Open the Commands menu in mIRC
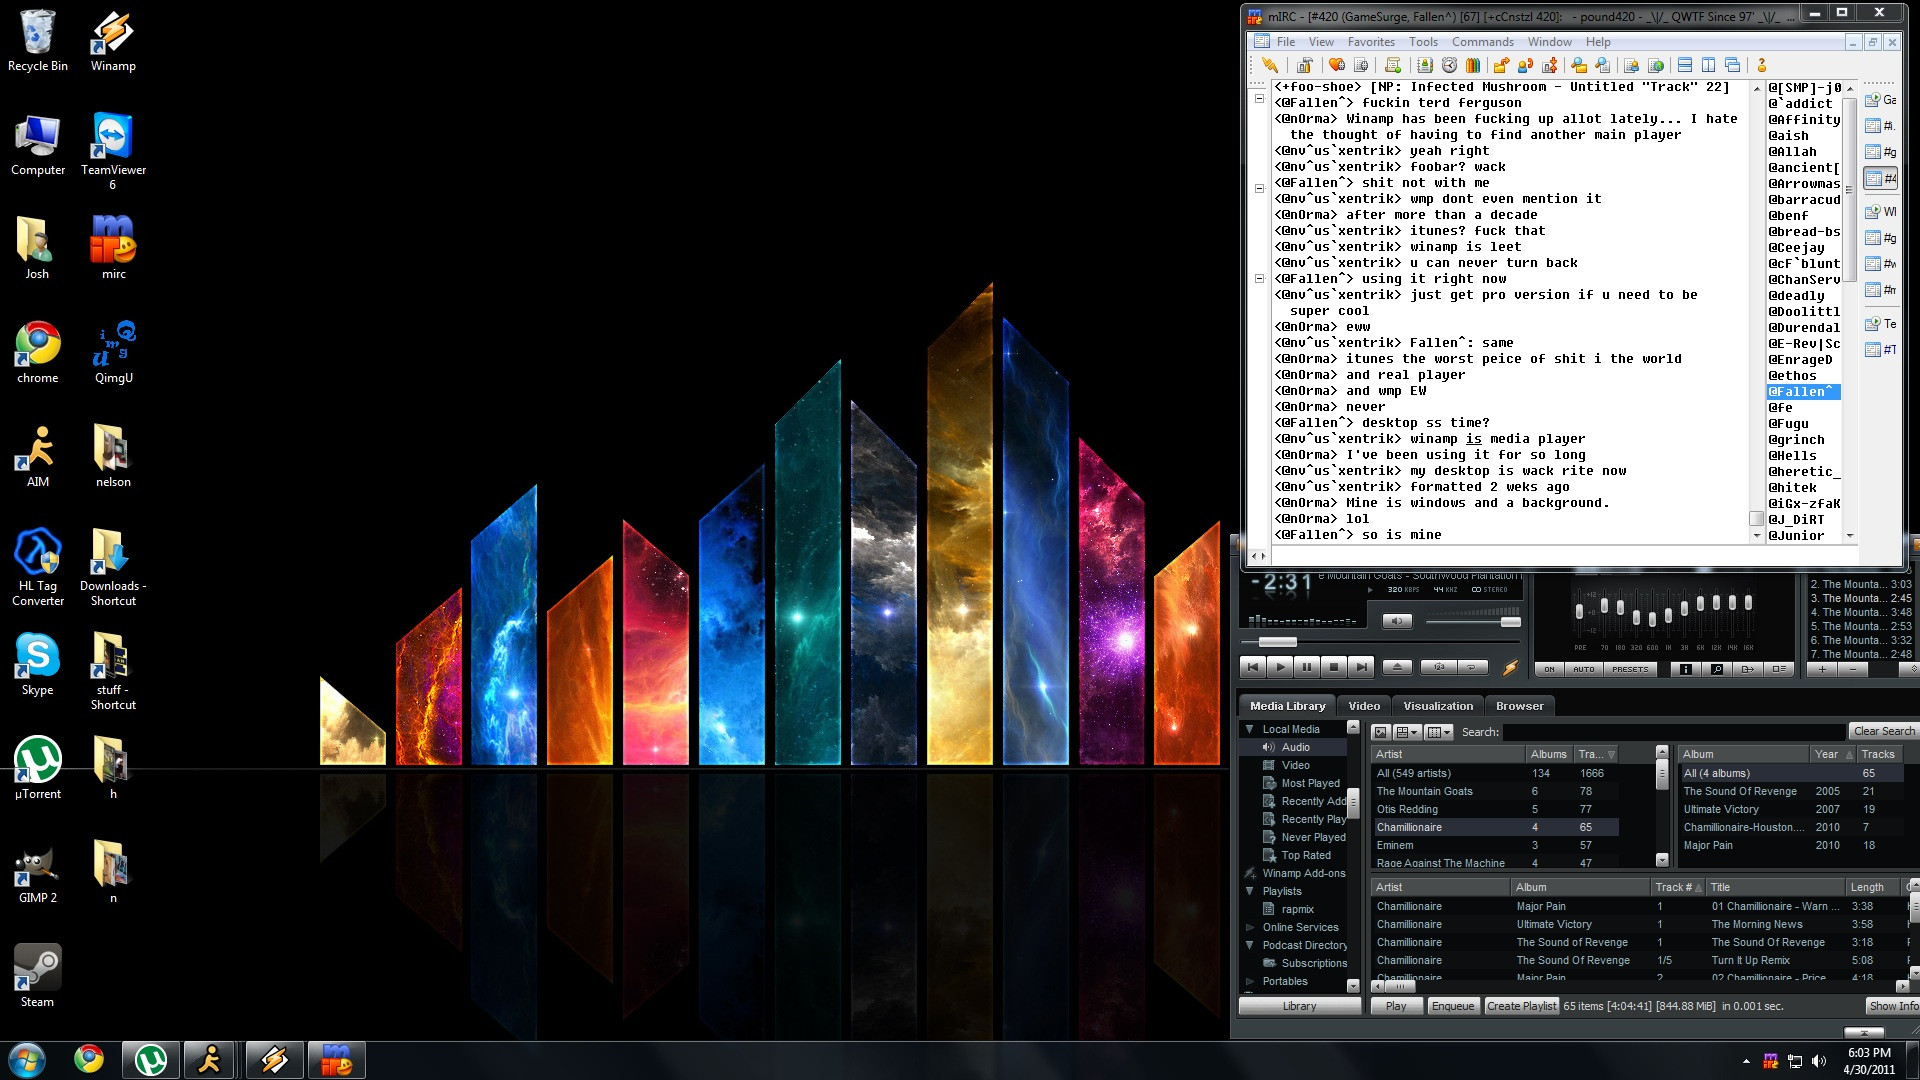Screen dimensions: 1920x1080 pyautogui.click(x=1482, y=42)
